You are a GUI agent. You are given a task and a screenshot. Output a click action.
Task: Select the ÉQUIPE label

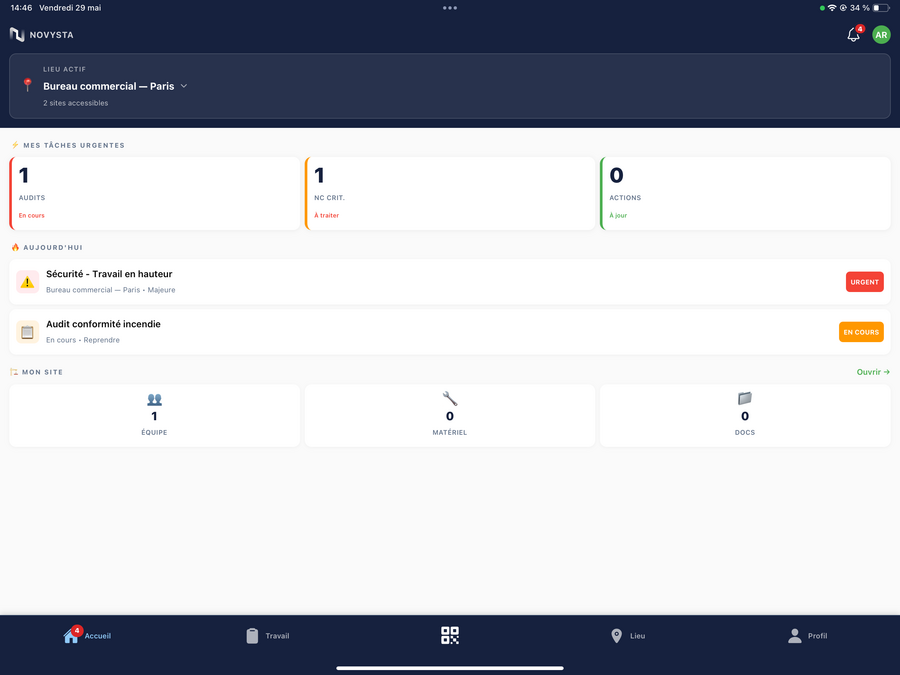(154, 432)
